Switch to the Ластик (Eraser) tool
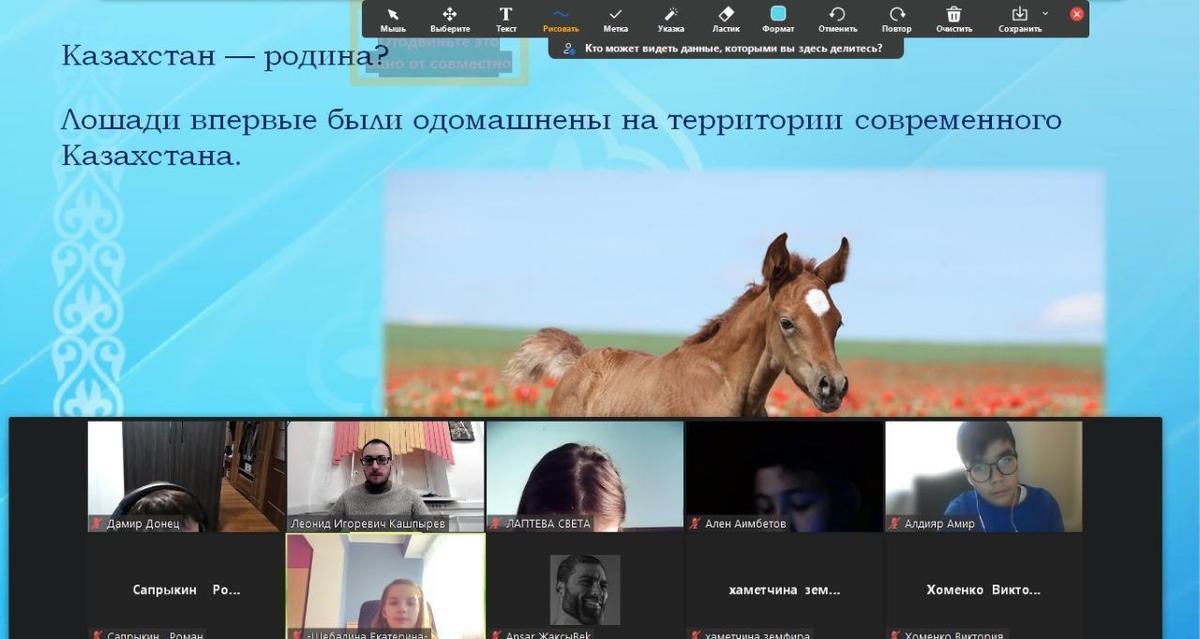 726,17
